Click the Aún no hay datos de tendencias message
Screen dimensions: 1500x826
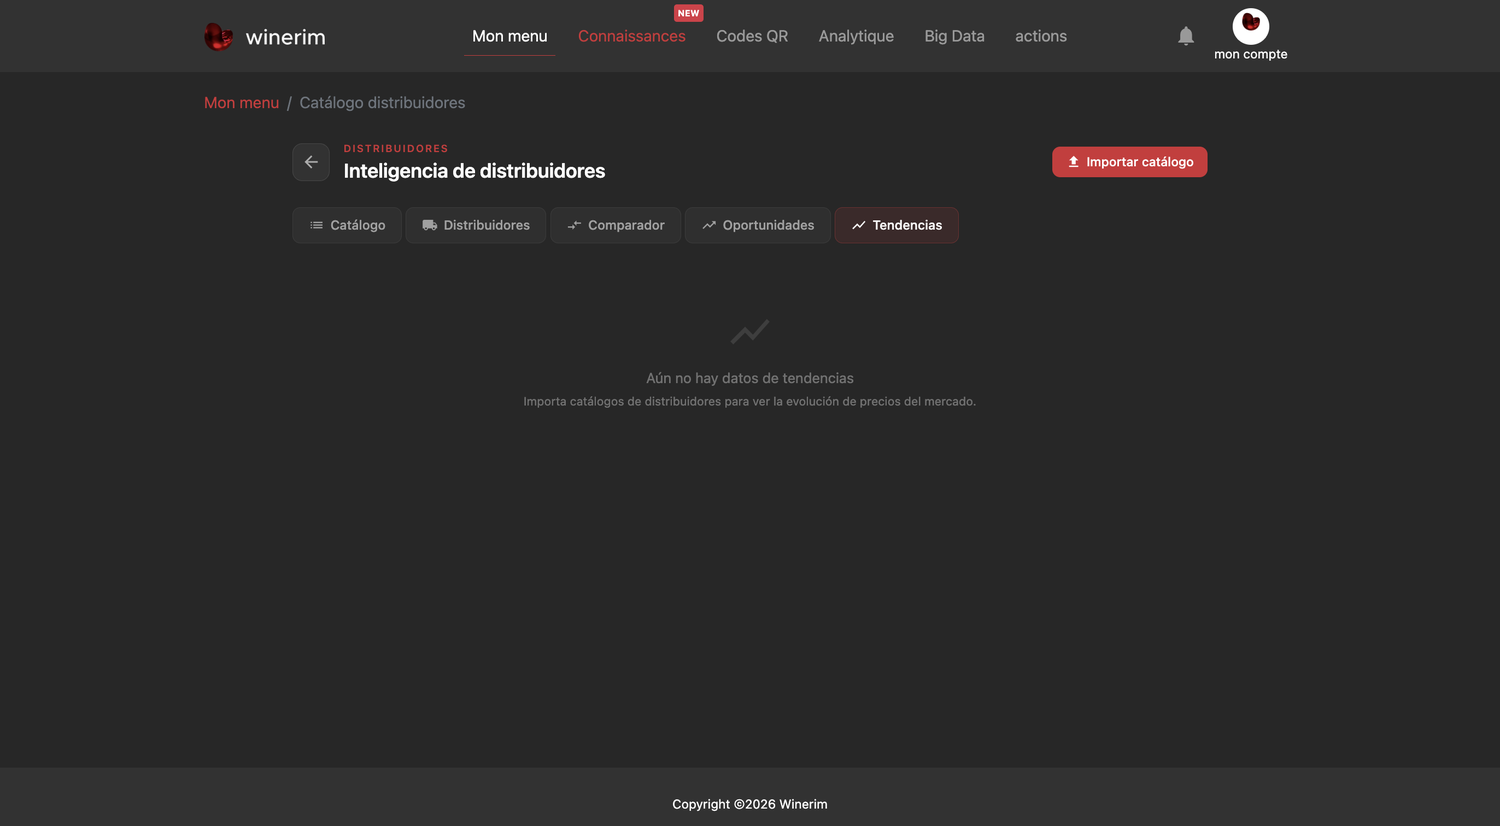pos(750,378)
